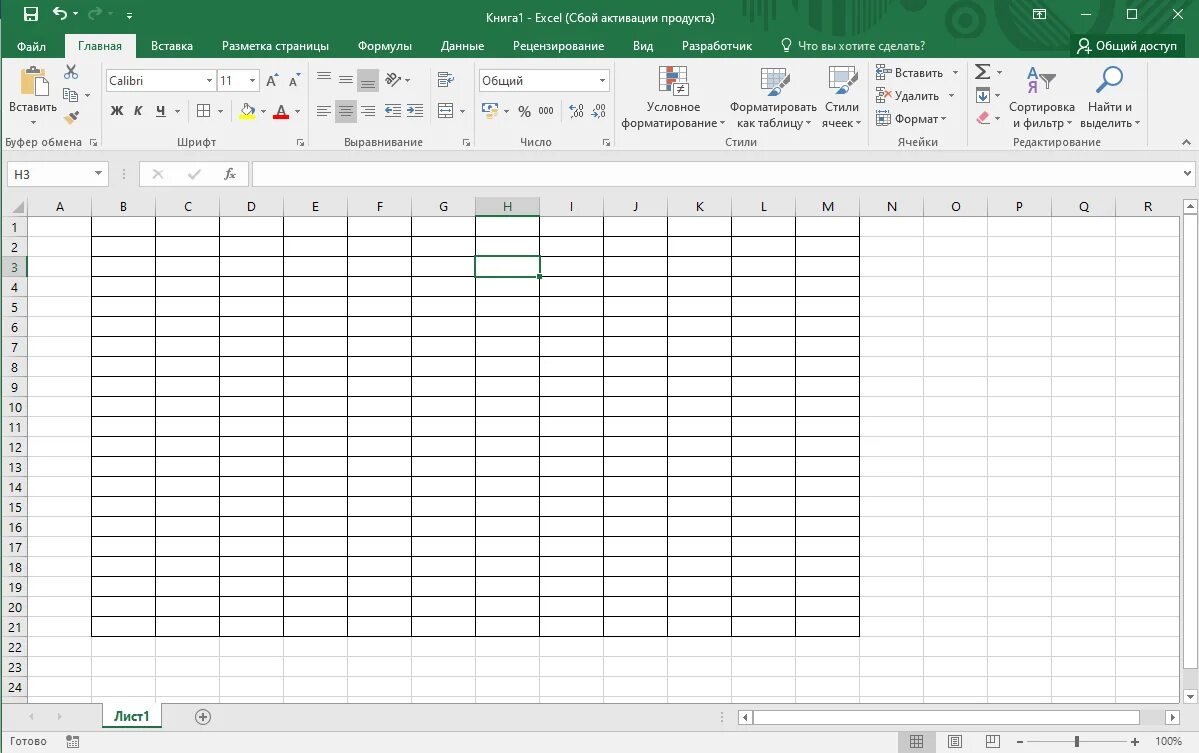Paste using the Вставить clipboard icon

32,82
